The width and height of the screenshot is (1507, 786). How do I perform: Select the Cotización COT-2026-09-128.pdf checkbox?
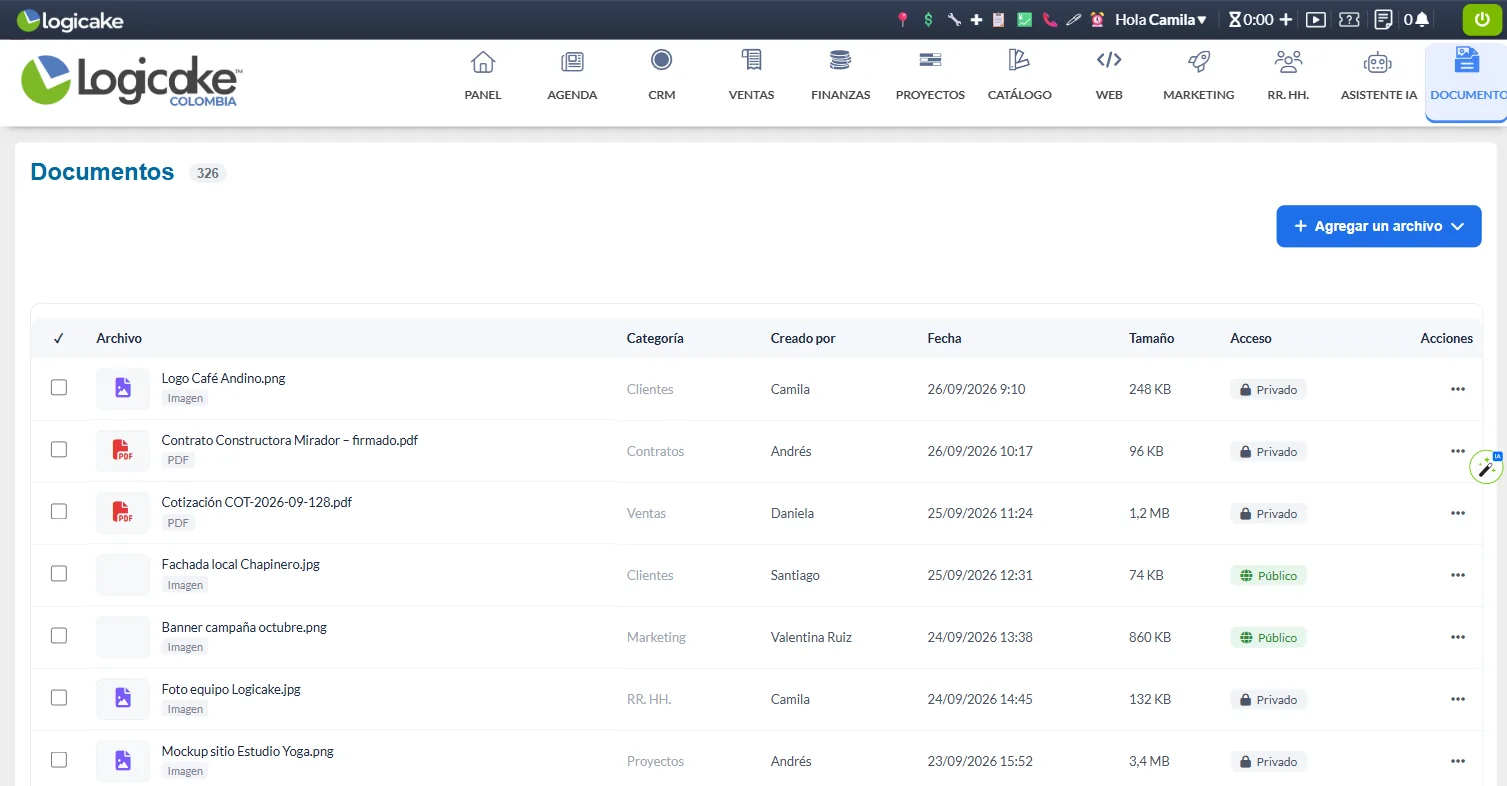click(x=59, y=511)
